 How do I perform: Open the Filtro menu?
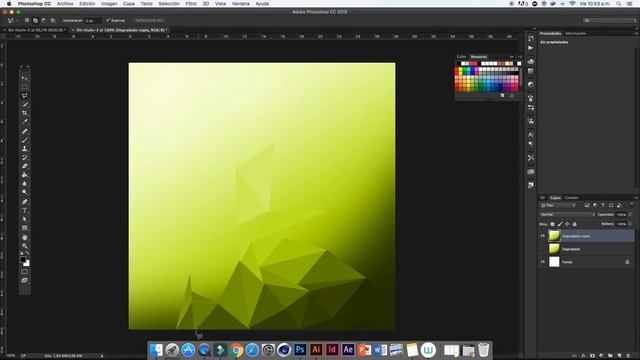pyautogui.click(x=191, y=4)
